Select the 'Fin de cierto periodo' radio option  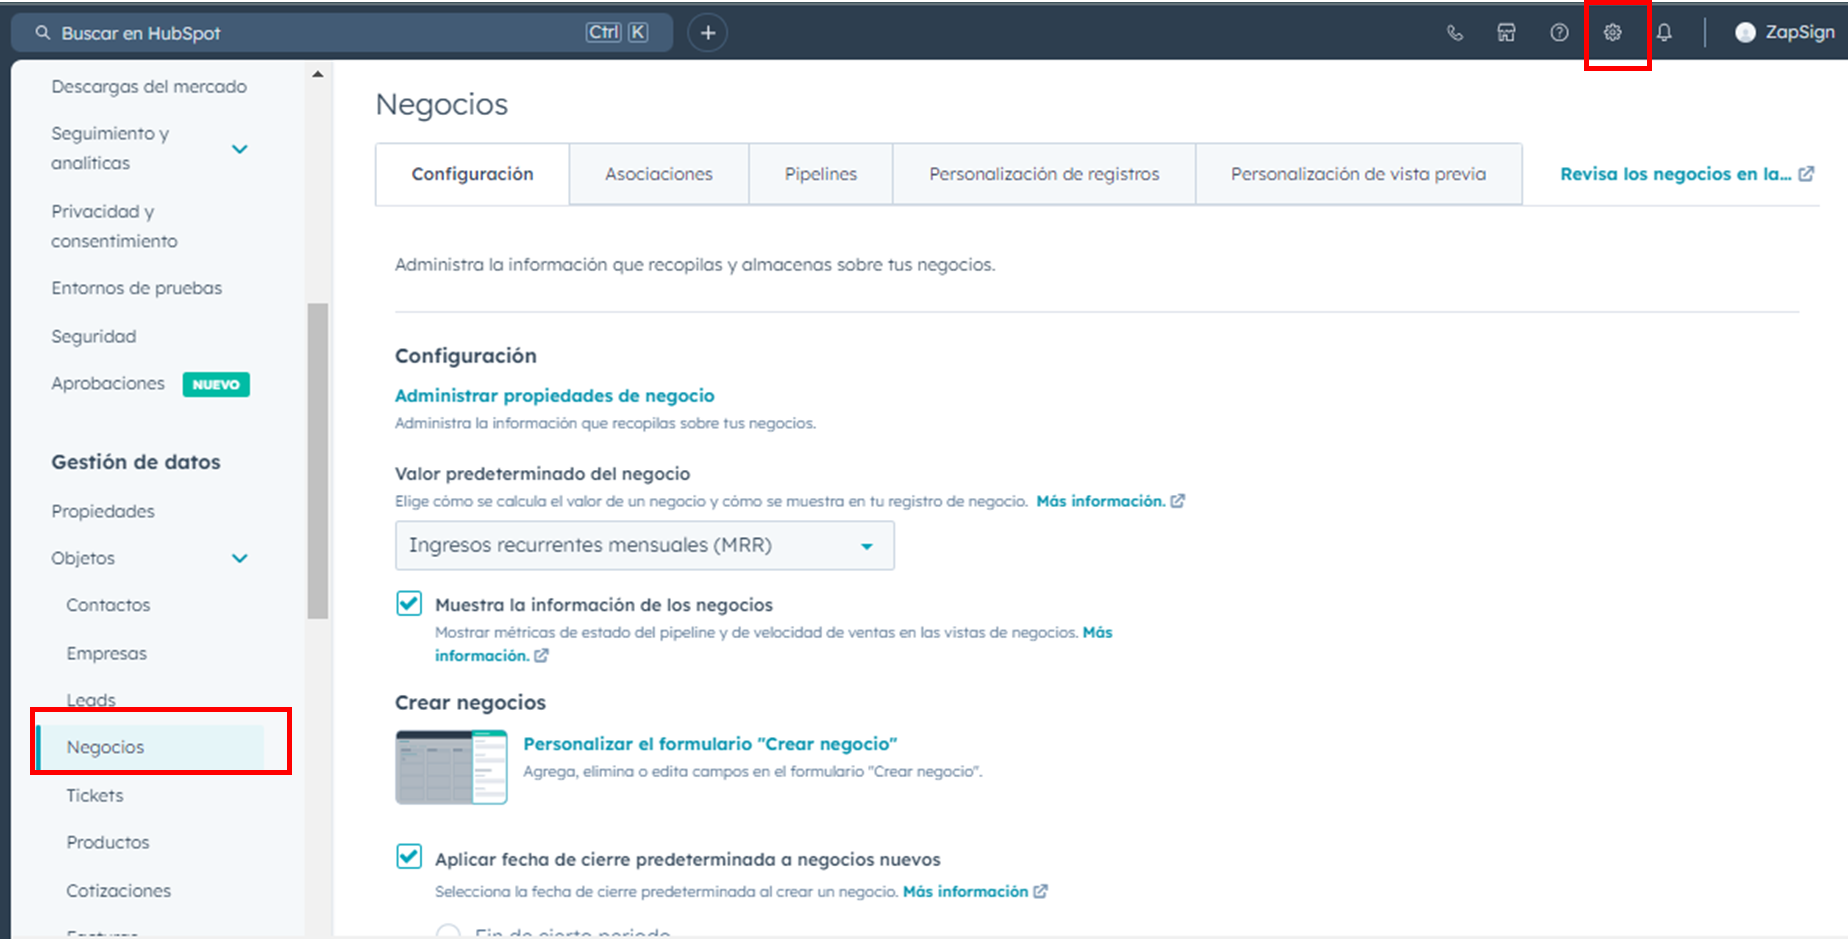click(x=448, y=932)
